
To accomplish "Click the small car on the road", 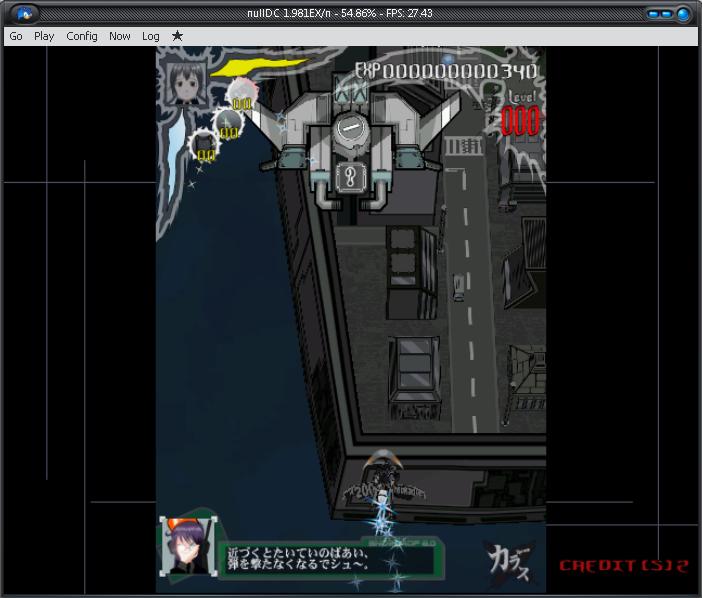I will (x=458, y=287).
